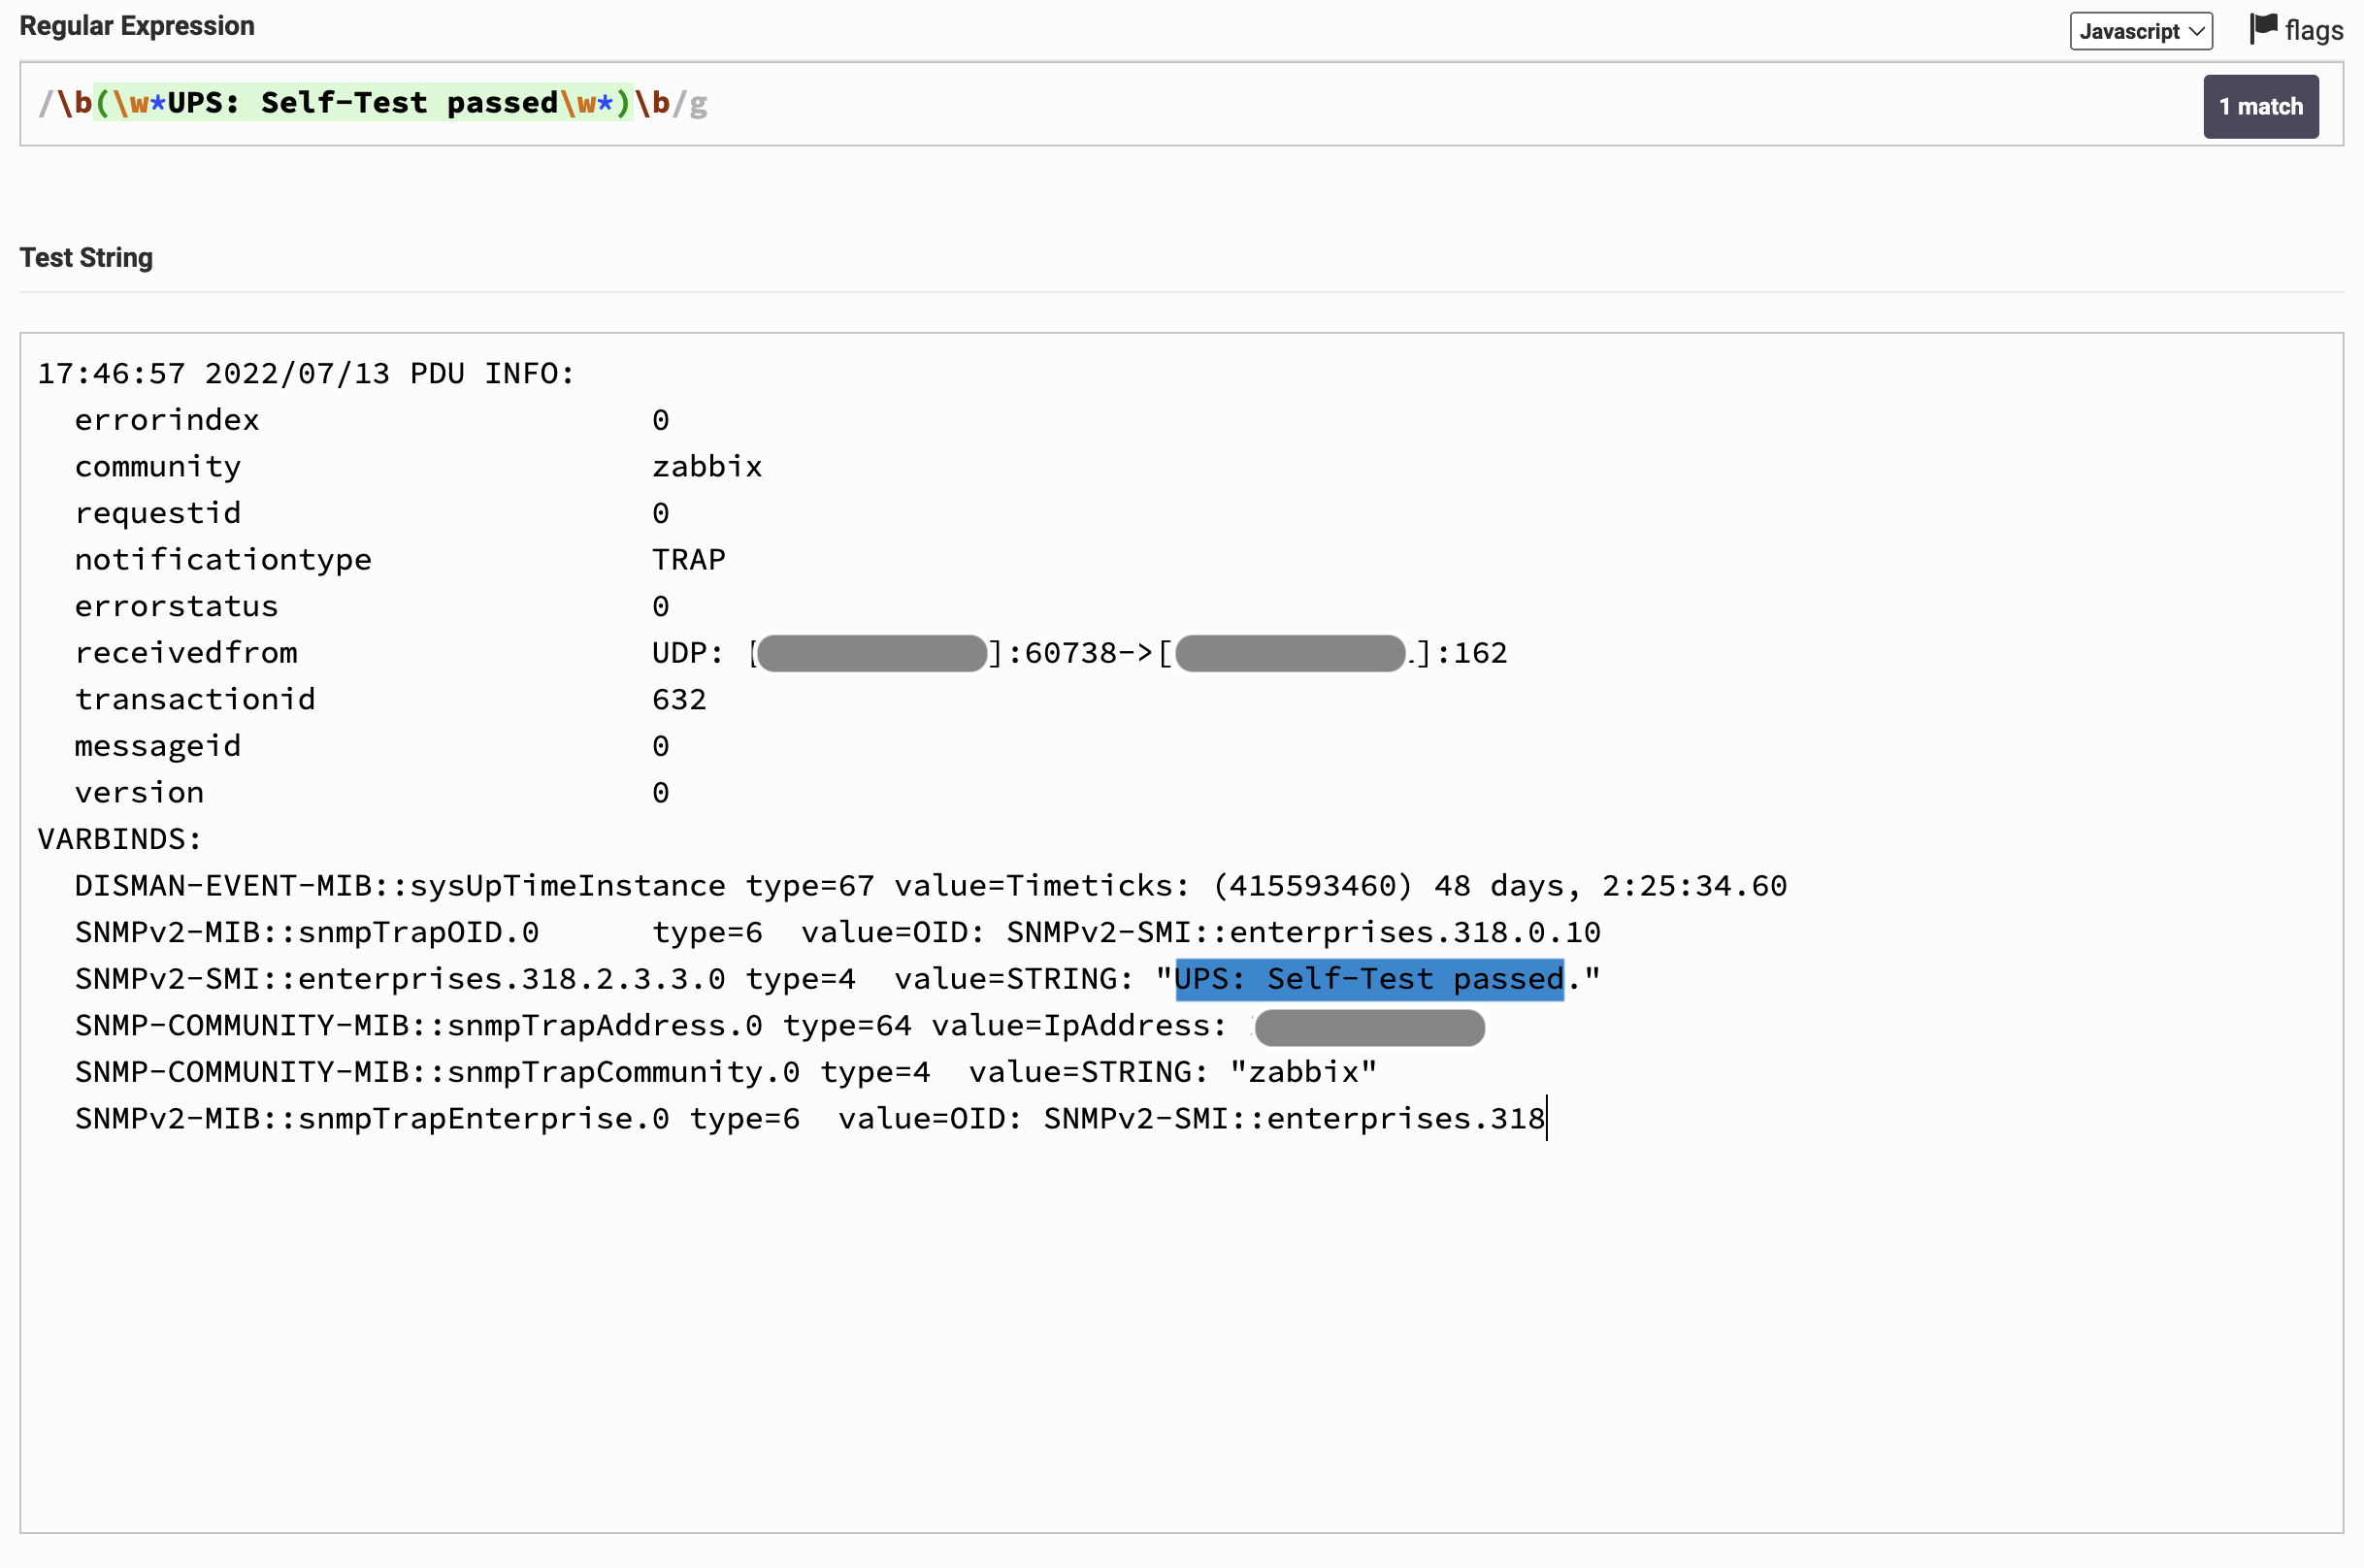Click the Regular Expression heading
Viewport: 2364px width, 1568px height.
[137, 26]
